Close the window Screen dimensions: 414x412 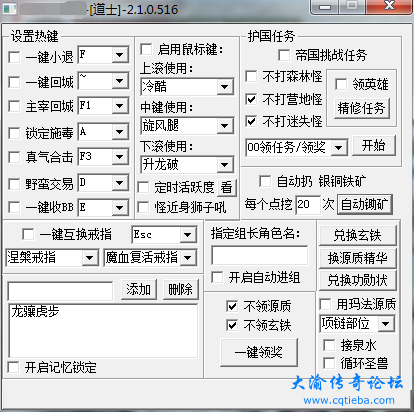click(x=389, y=7)
